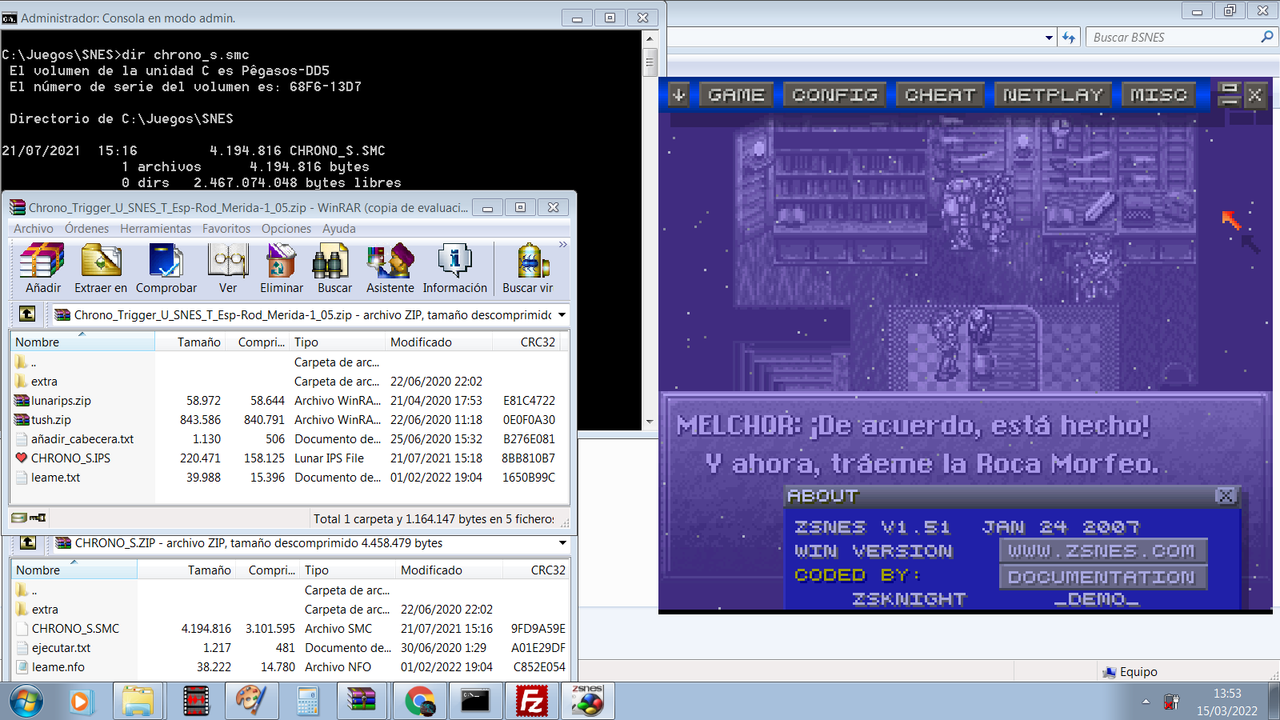Viewport: 1280px width, 720px height.
Task: Open the NETPLAY menu in ZSNES
Action: click(1053, 95)
